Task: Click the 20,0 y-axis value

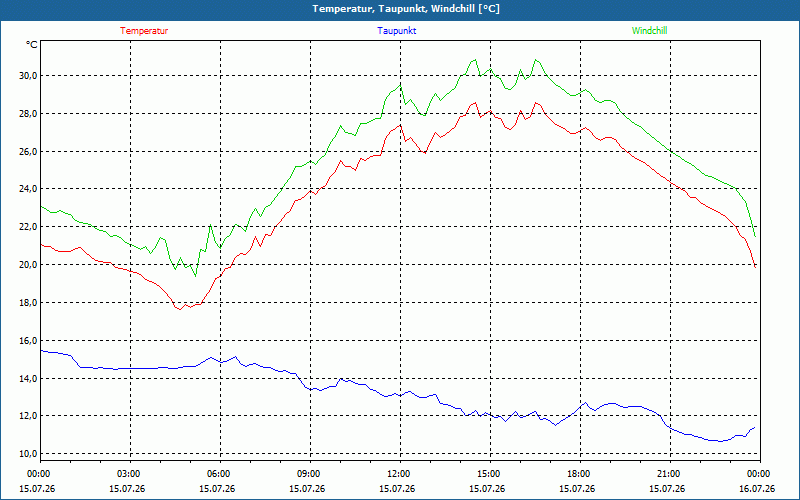Action: tap(29, 264)
